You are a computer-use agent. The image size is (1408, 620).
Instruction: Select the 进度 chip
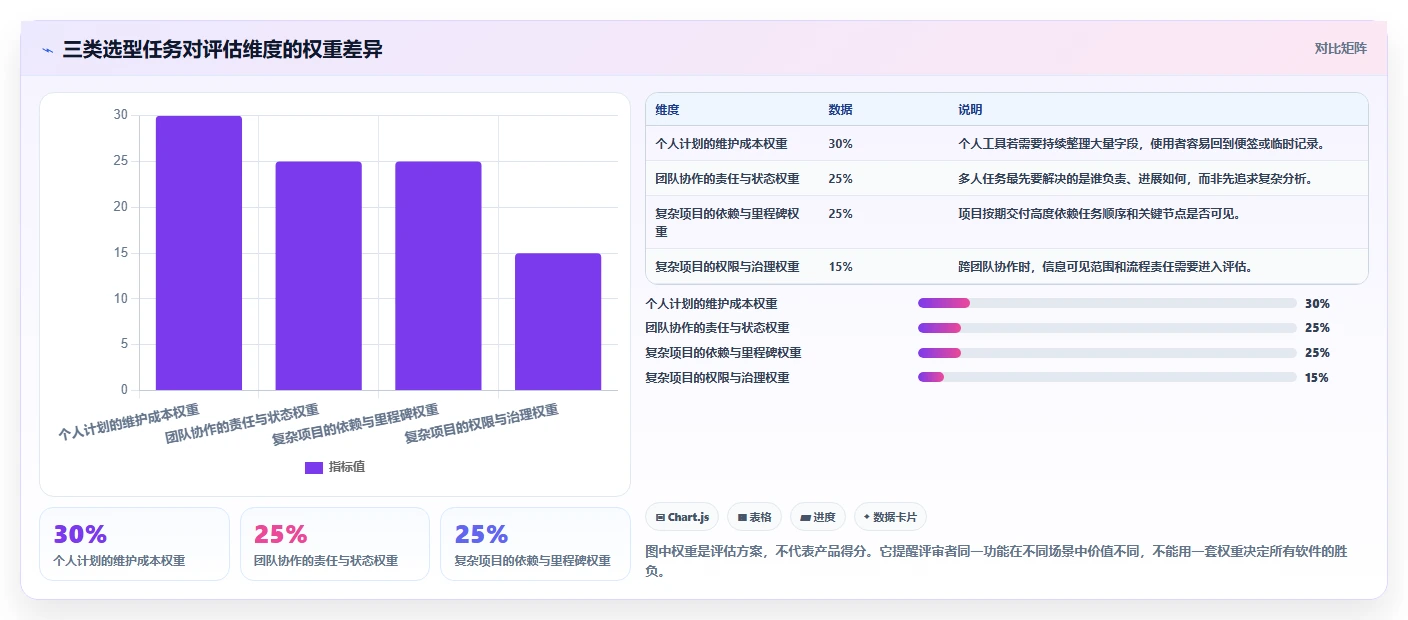[x=817, y=517]
